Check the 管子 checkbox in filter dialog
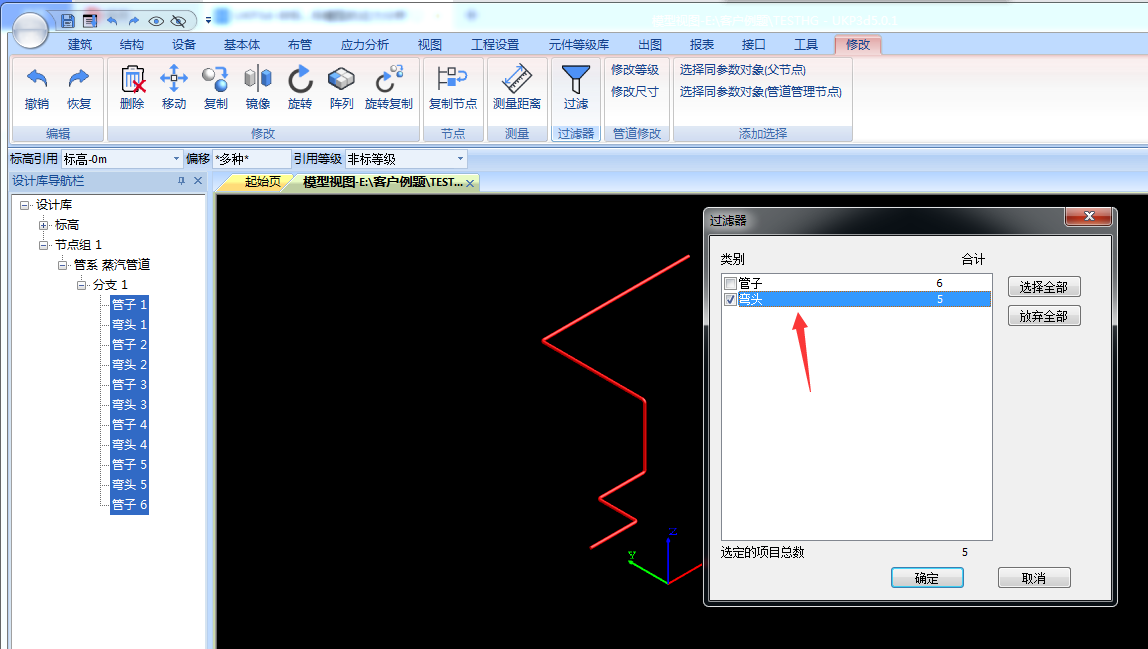The width and height of the screenshot is (1148, 649). (x=731, y=284)
